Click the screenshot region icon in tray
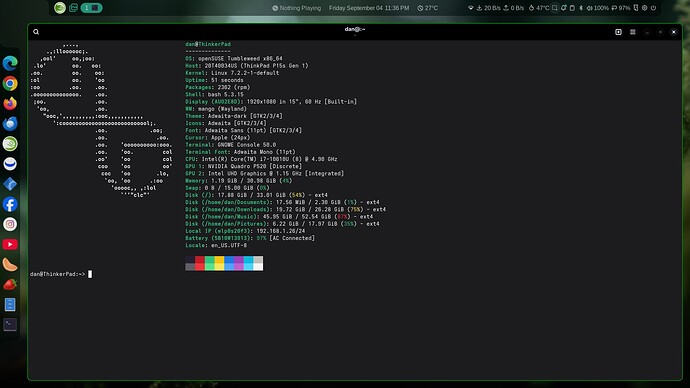The height and width of the screenshot is (388, 690). point(554,8)
